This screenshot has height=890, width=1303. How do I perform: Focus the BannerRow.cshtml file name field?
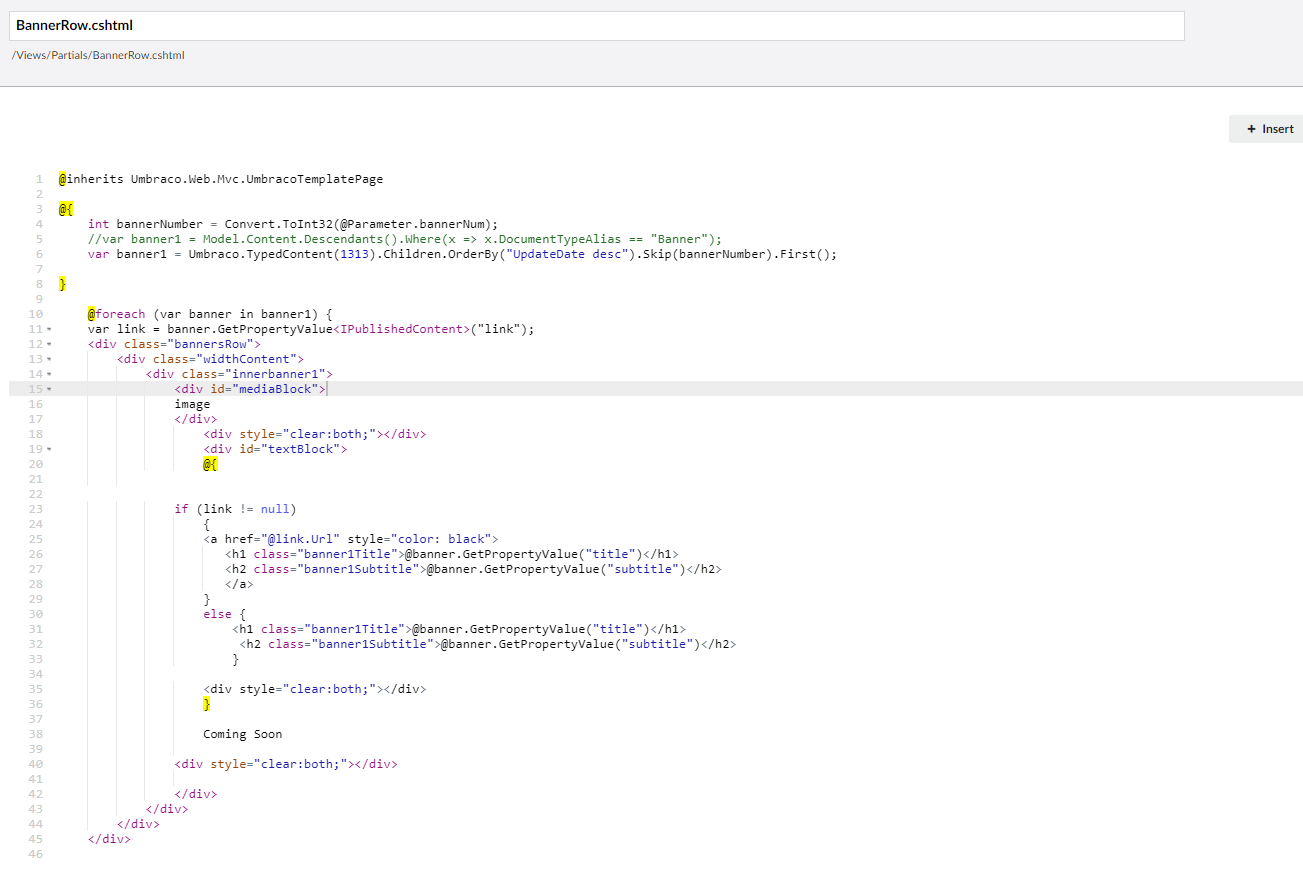(596, 26)
